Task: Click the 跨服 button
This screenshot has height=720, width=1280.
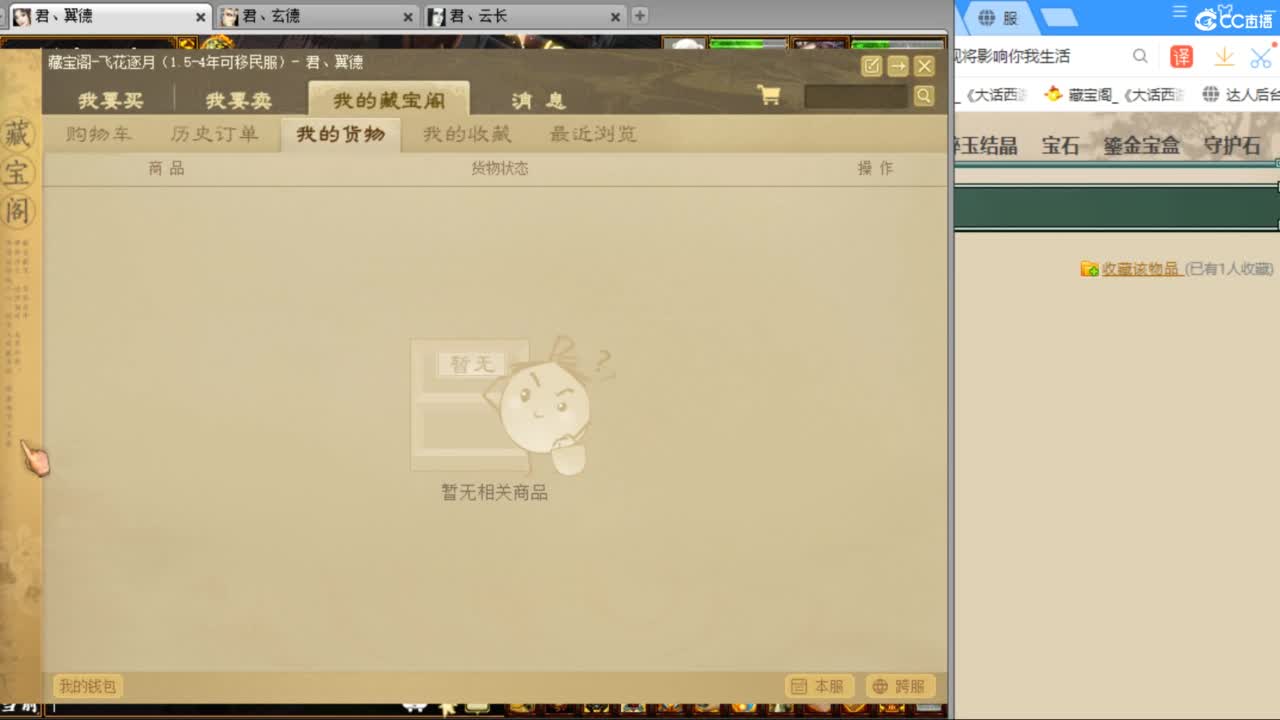Action: (x=900, y=686)
